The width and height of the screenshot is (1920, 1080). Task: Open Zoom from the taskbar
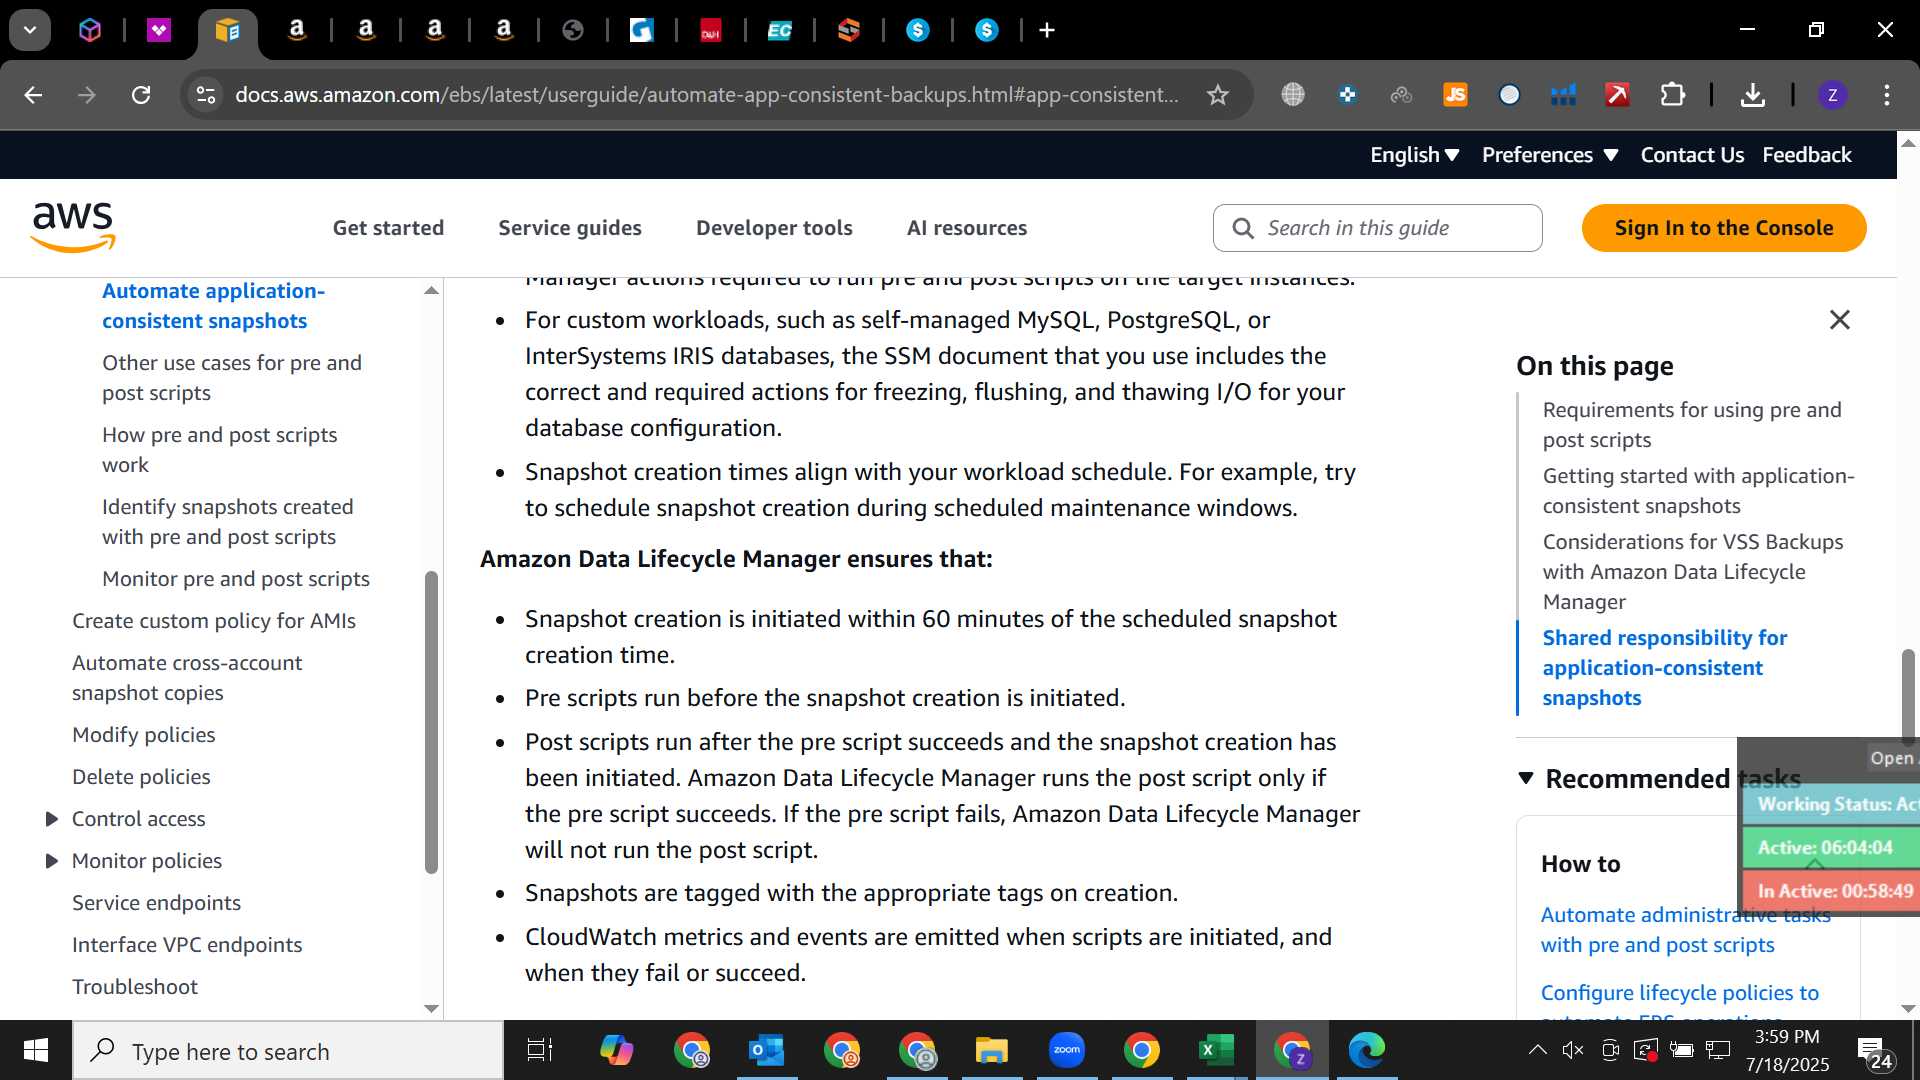click(x=1067, y=1050)
